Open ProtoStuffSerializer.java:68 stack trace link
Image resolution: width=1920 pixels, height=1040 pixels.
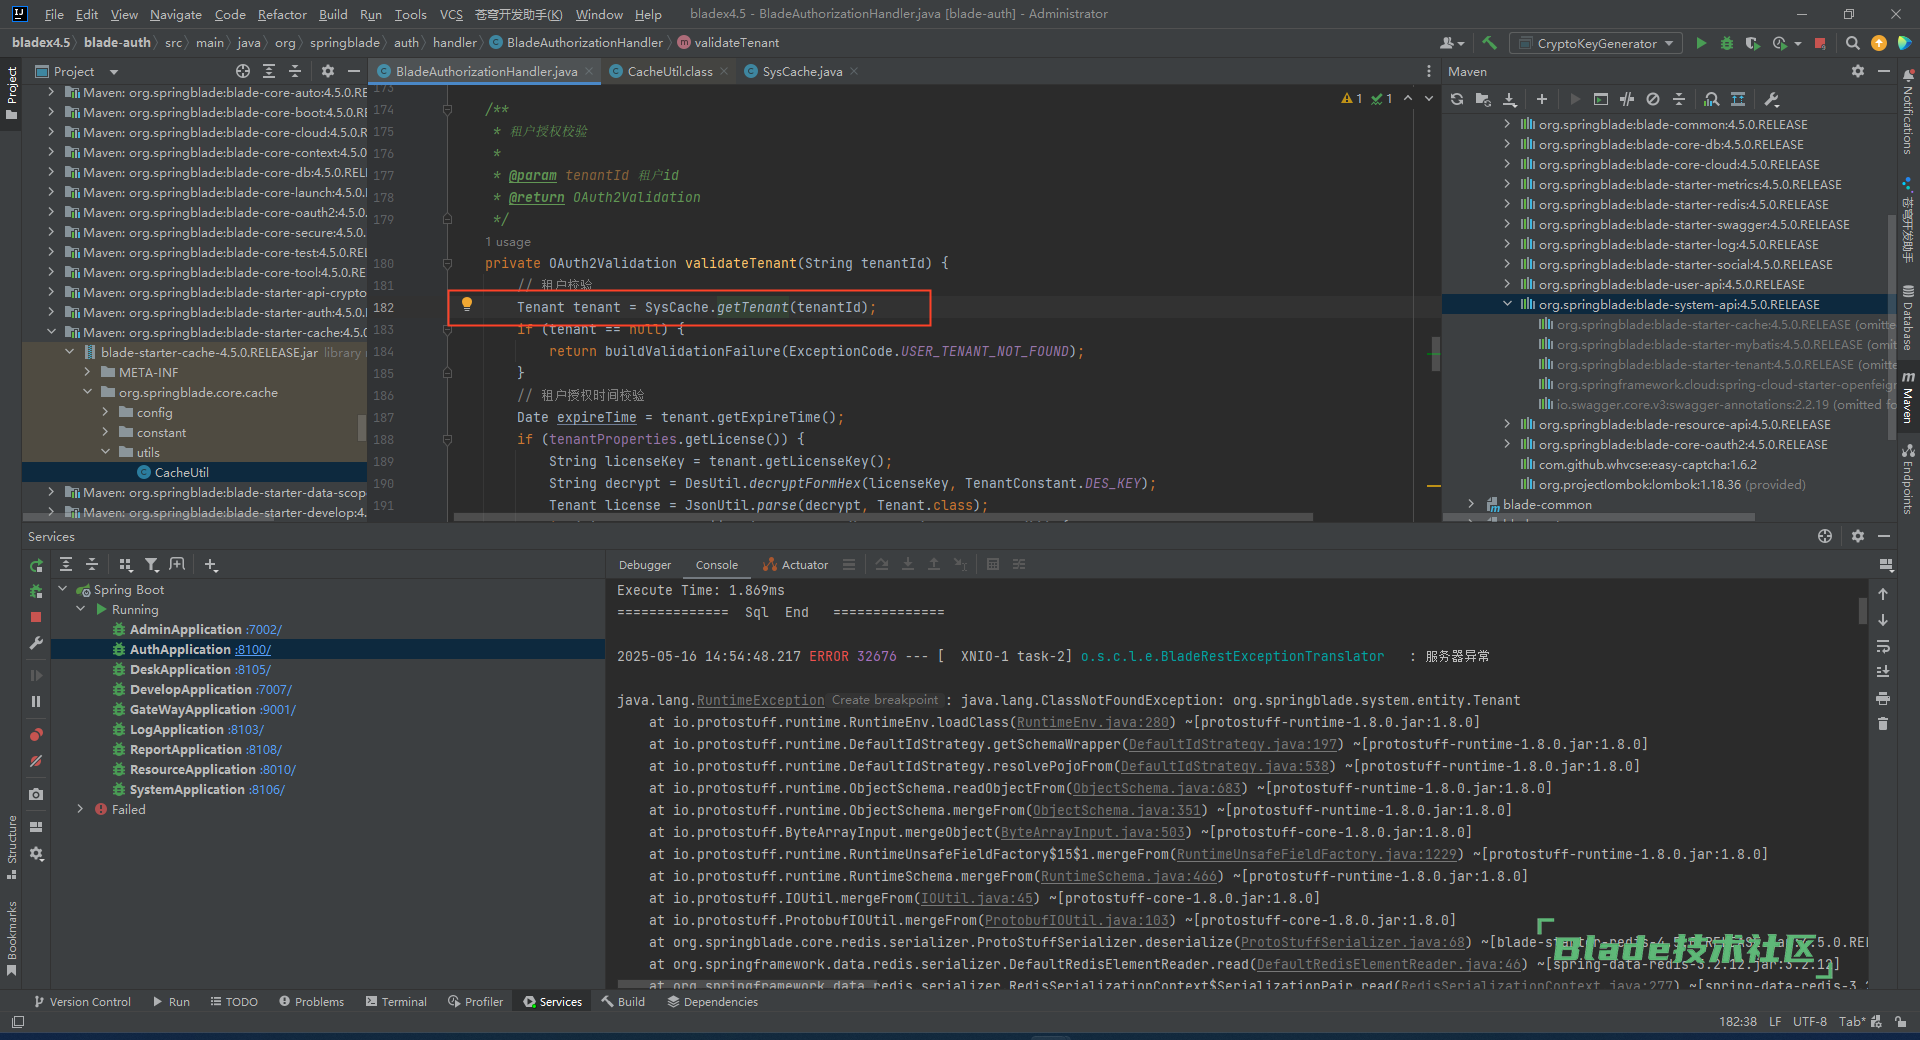click(x=1353, y=942)
